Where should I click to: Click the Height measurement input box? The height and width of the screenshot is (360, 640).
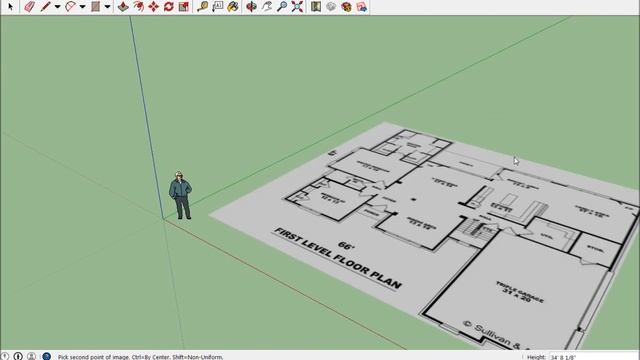click(x=594, y=357)
